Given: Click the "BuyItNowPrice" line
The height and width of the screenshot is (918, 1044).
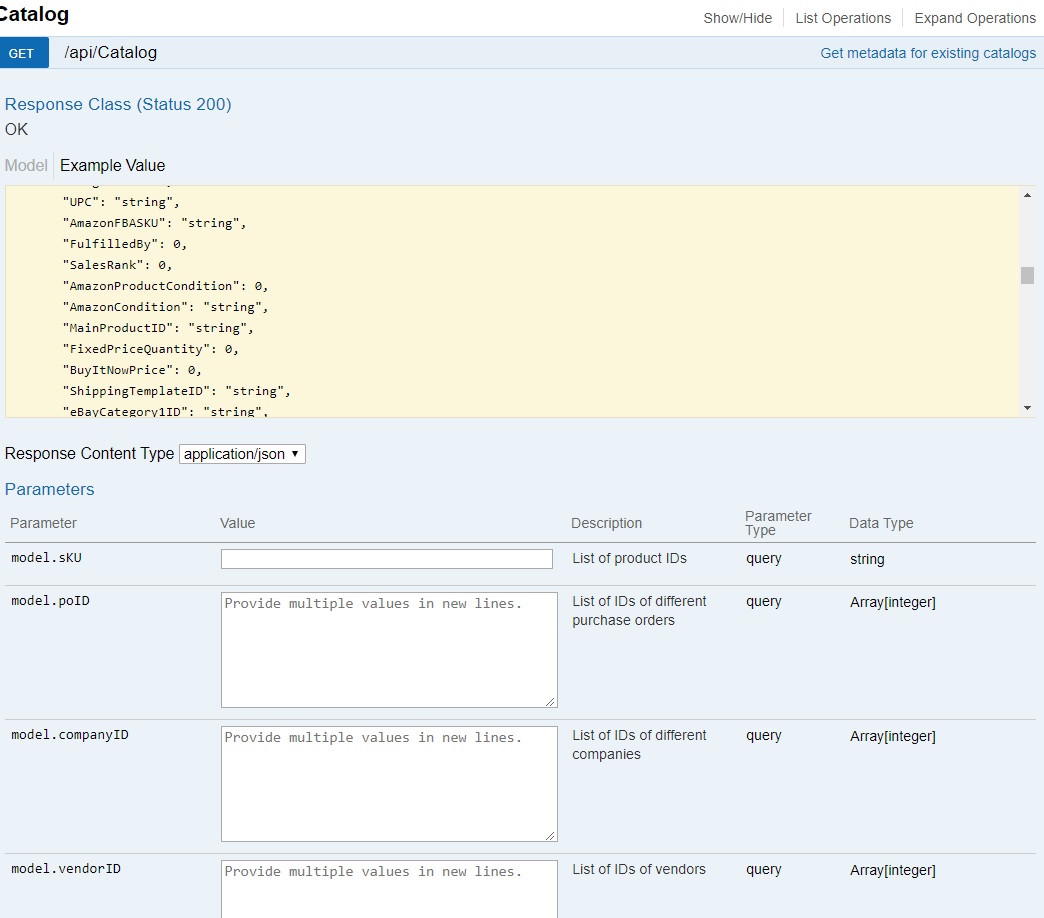Looking at the screenshot, I should pos(132,370).
